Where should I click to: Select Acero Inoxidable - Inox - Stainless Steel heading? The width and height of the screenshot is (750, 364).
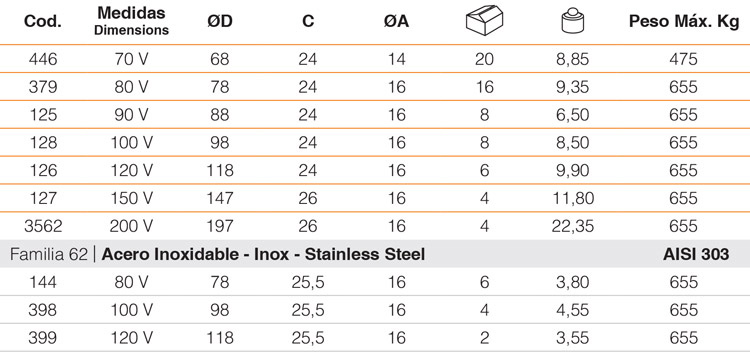click(263, 254)
